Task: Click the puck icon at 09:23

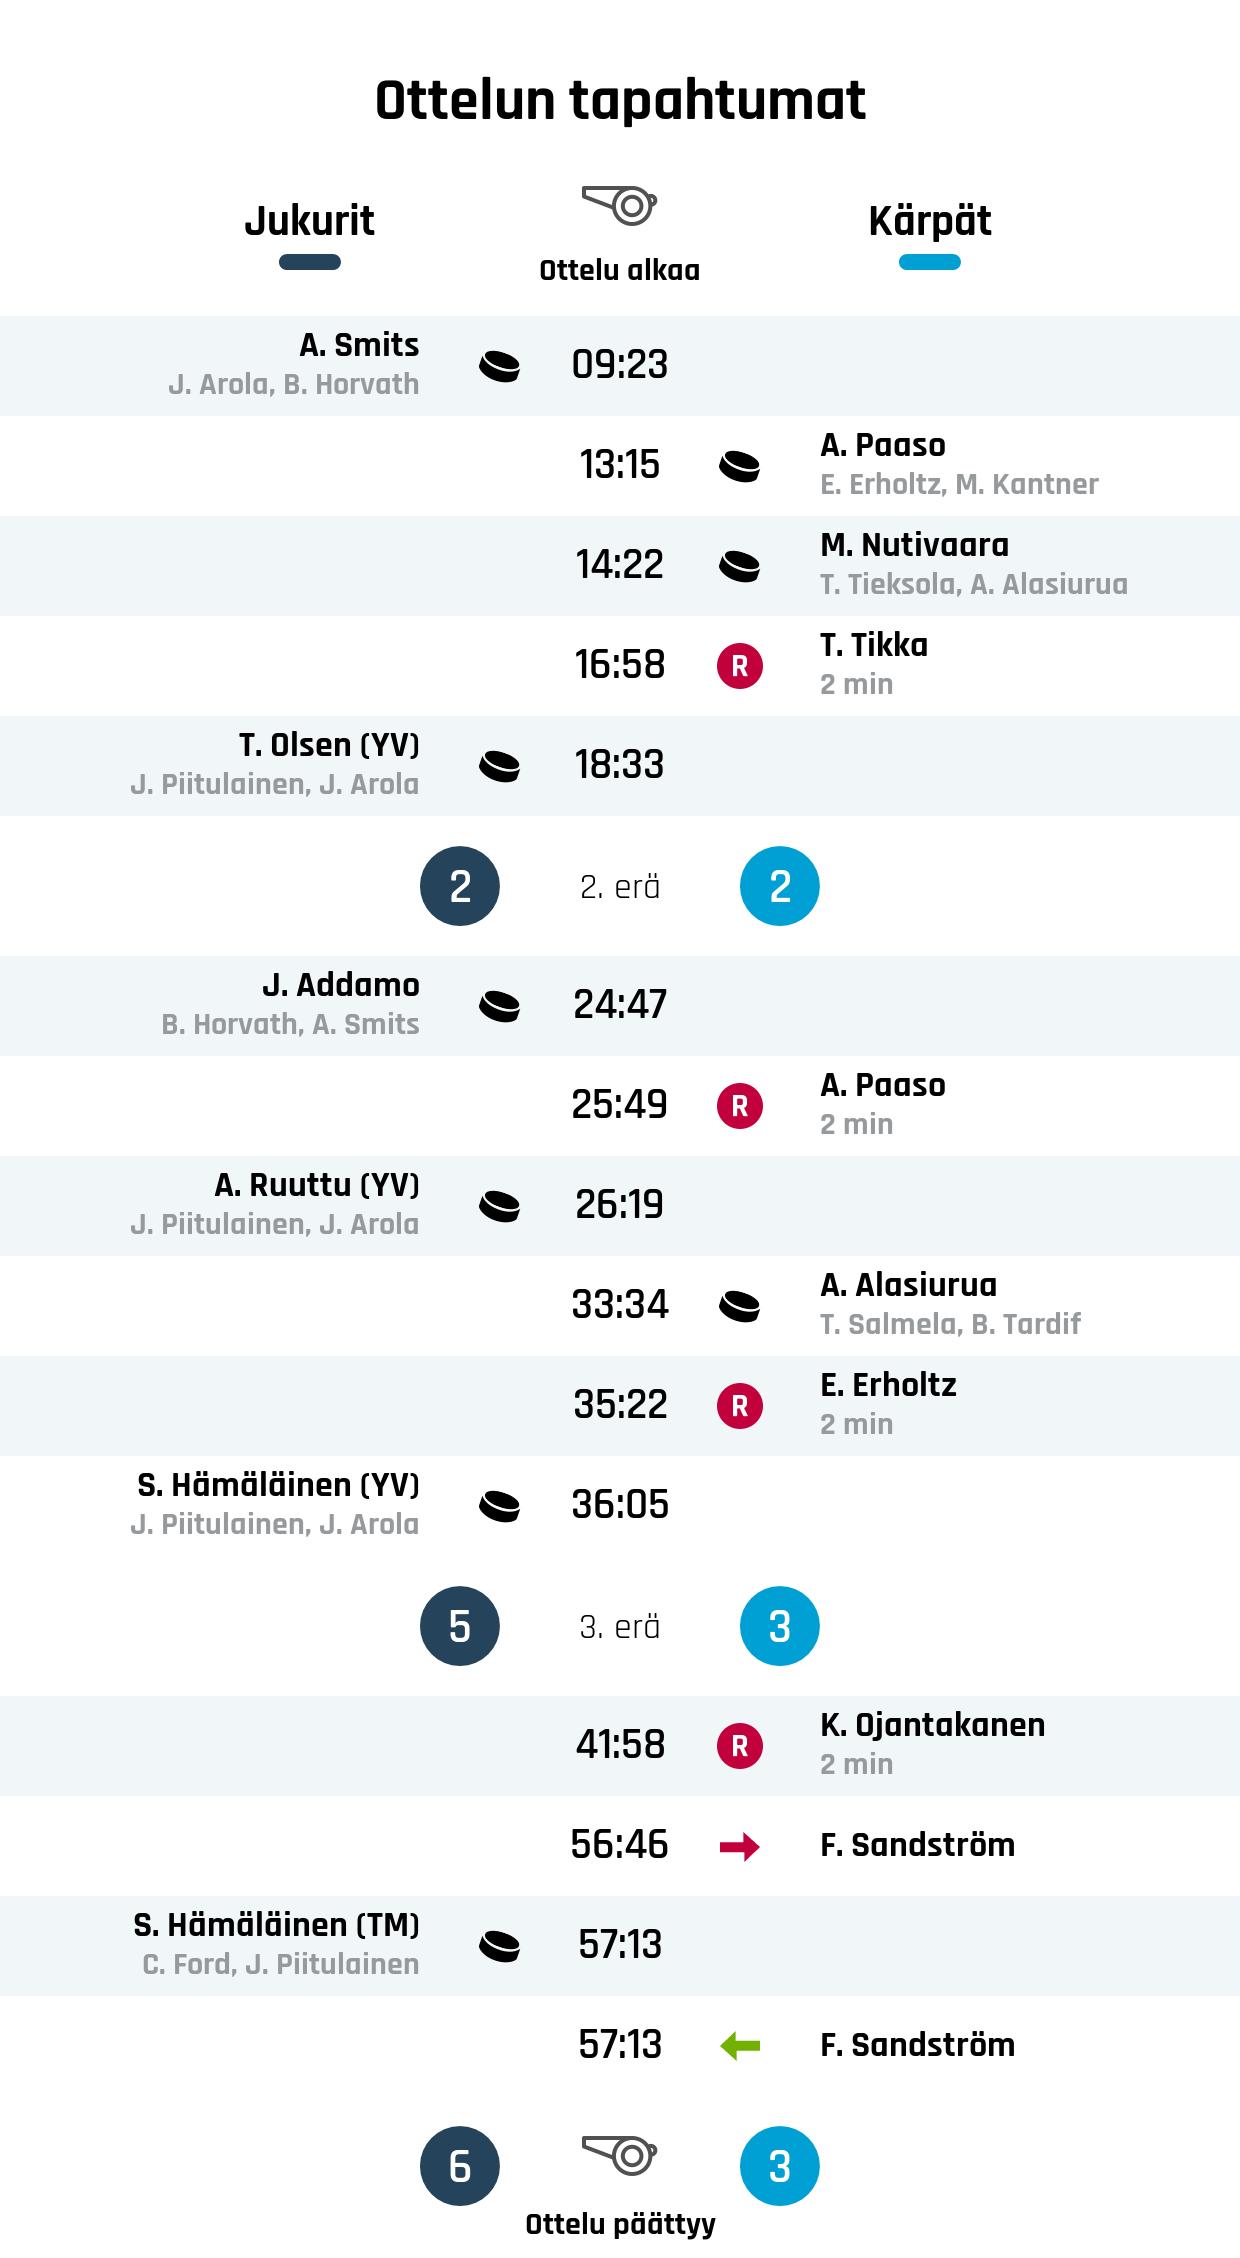Action: click(x=499, y=366)
